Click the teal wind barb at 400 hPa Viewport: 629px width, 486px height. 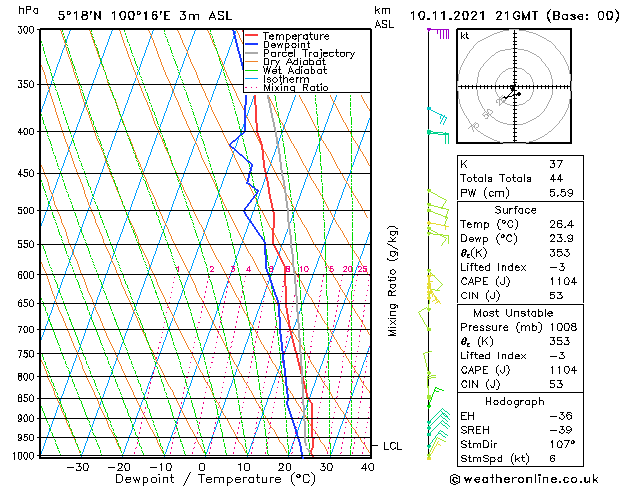coord(438,136)
